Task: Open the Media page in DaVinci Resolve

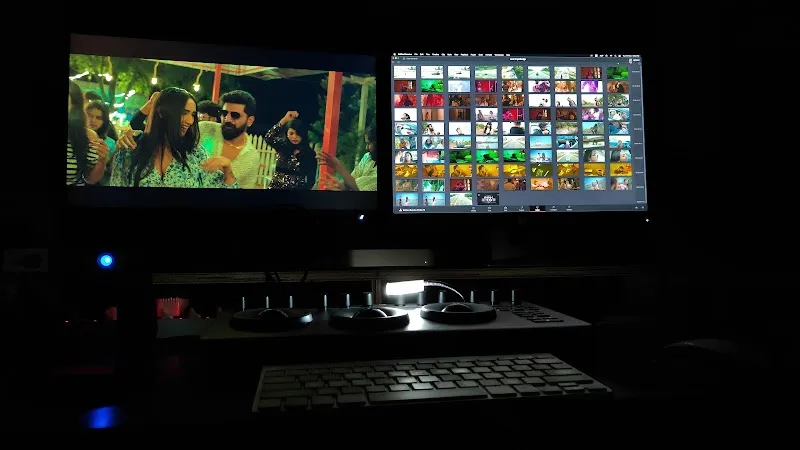Action: pyautogui.click(x=473, y=209)
